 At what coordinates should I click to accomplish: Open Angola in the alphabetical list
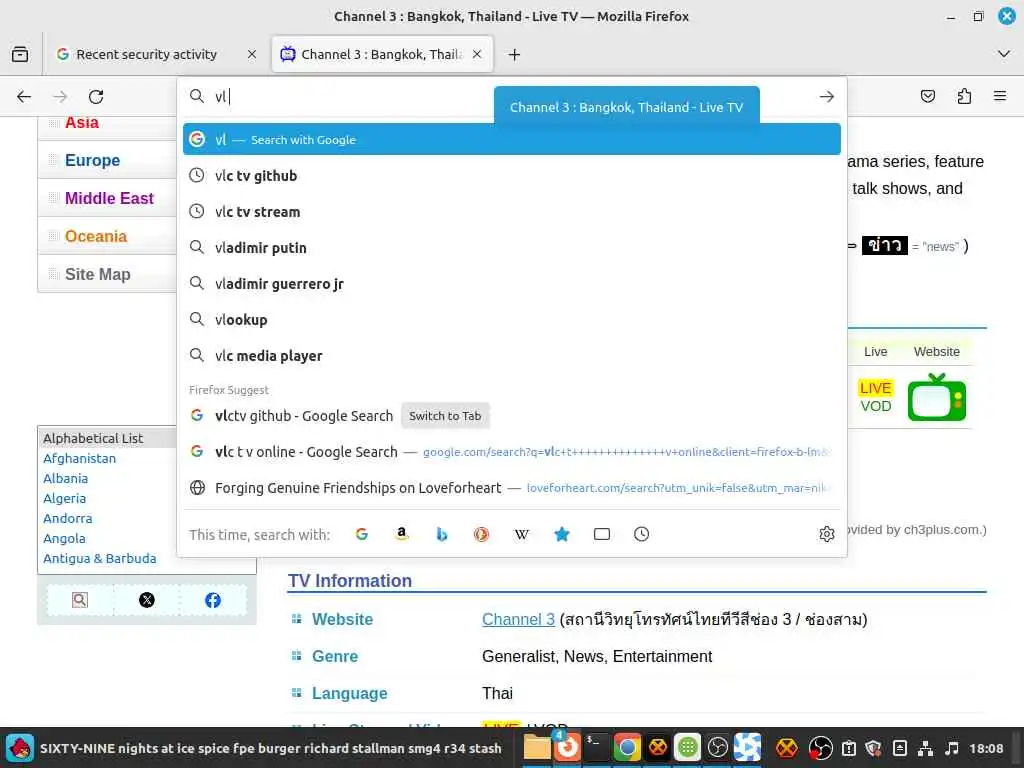point(64,539)
